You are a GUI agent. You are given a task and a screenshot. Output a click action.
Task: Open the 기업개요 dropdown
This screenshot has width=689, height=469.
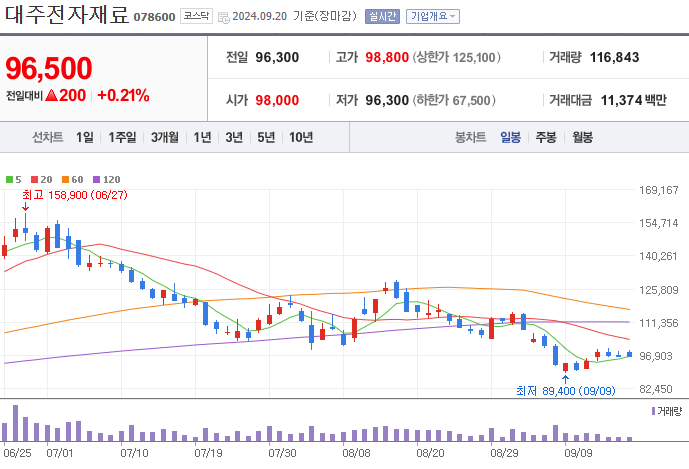tap(432, 17)
